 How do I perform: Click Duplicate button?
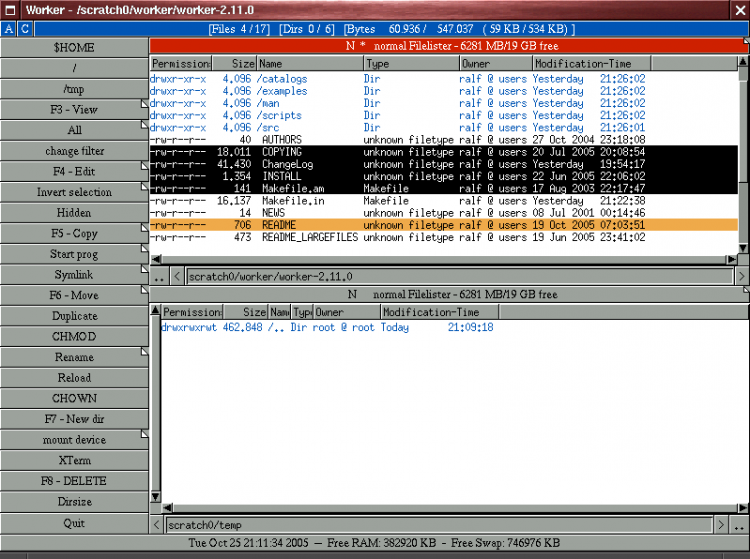(74, 316)
